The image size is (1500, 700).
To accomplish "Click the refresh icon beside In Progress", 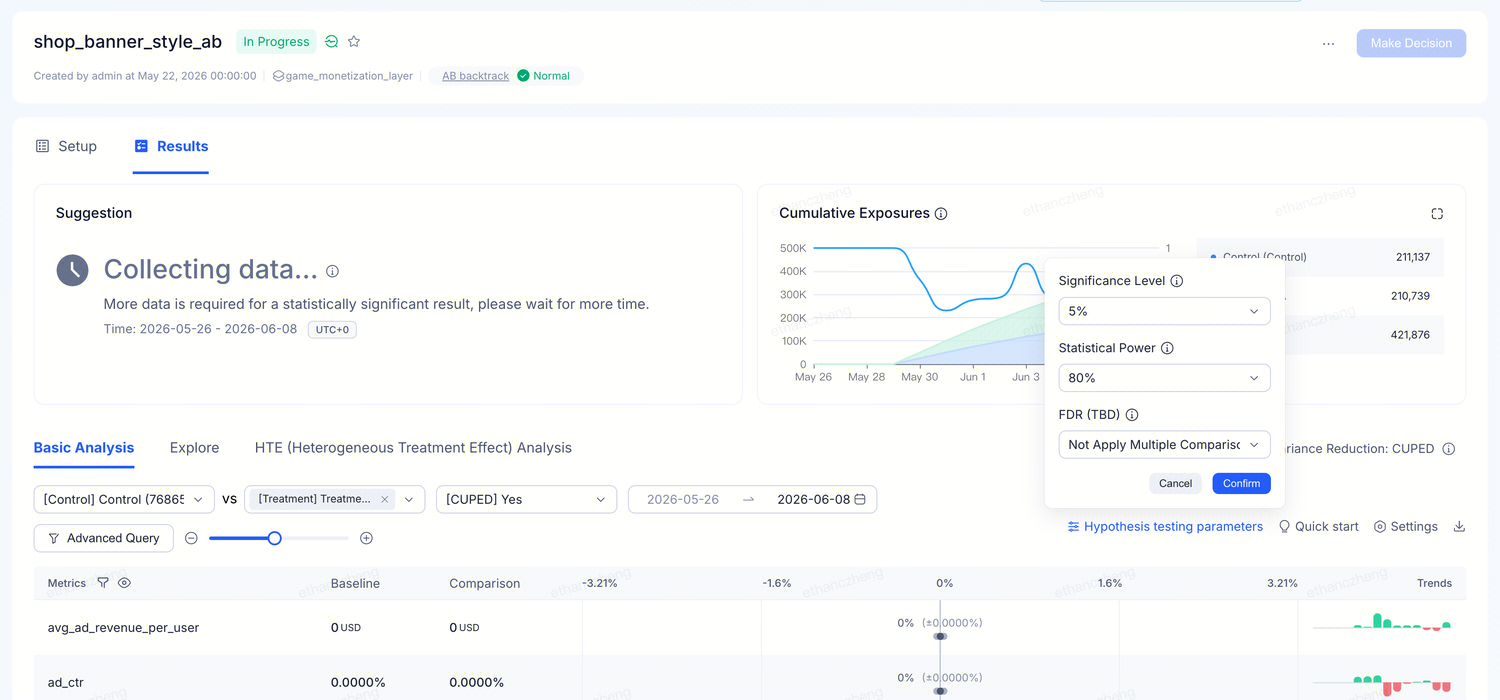I will pos(332,42).
